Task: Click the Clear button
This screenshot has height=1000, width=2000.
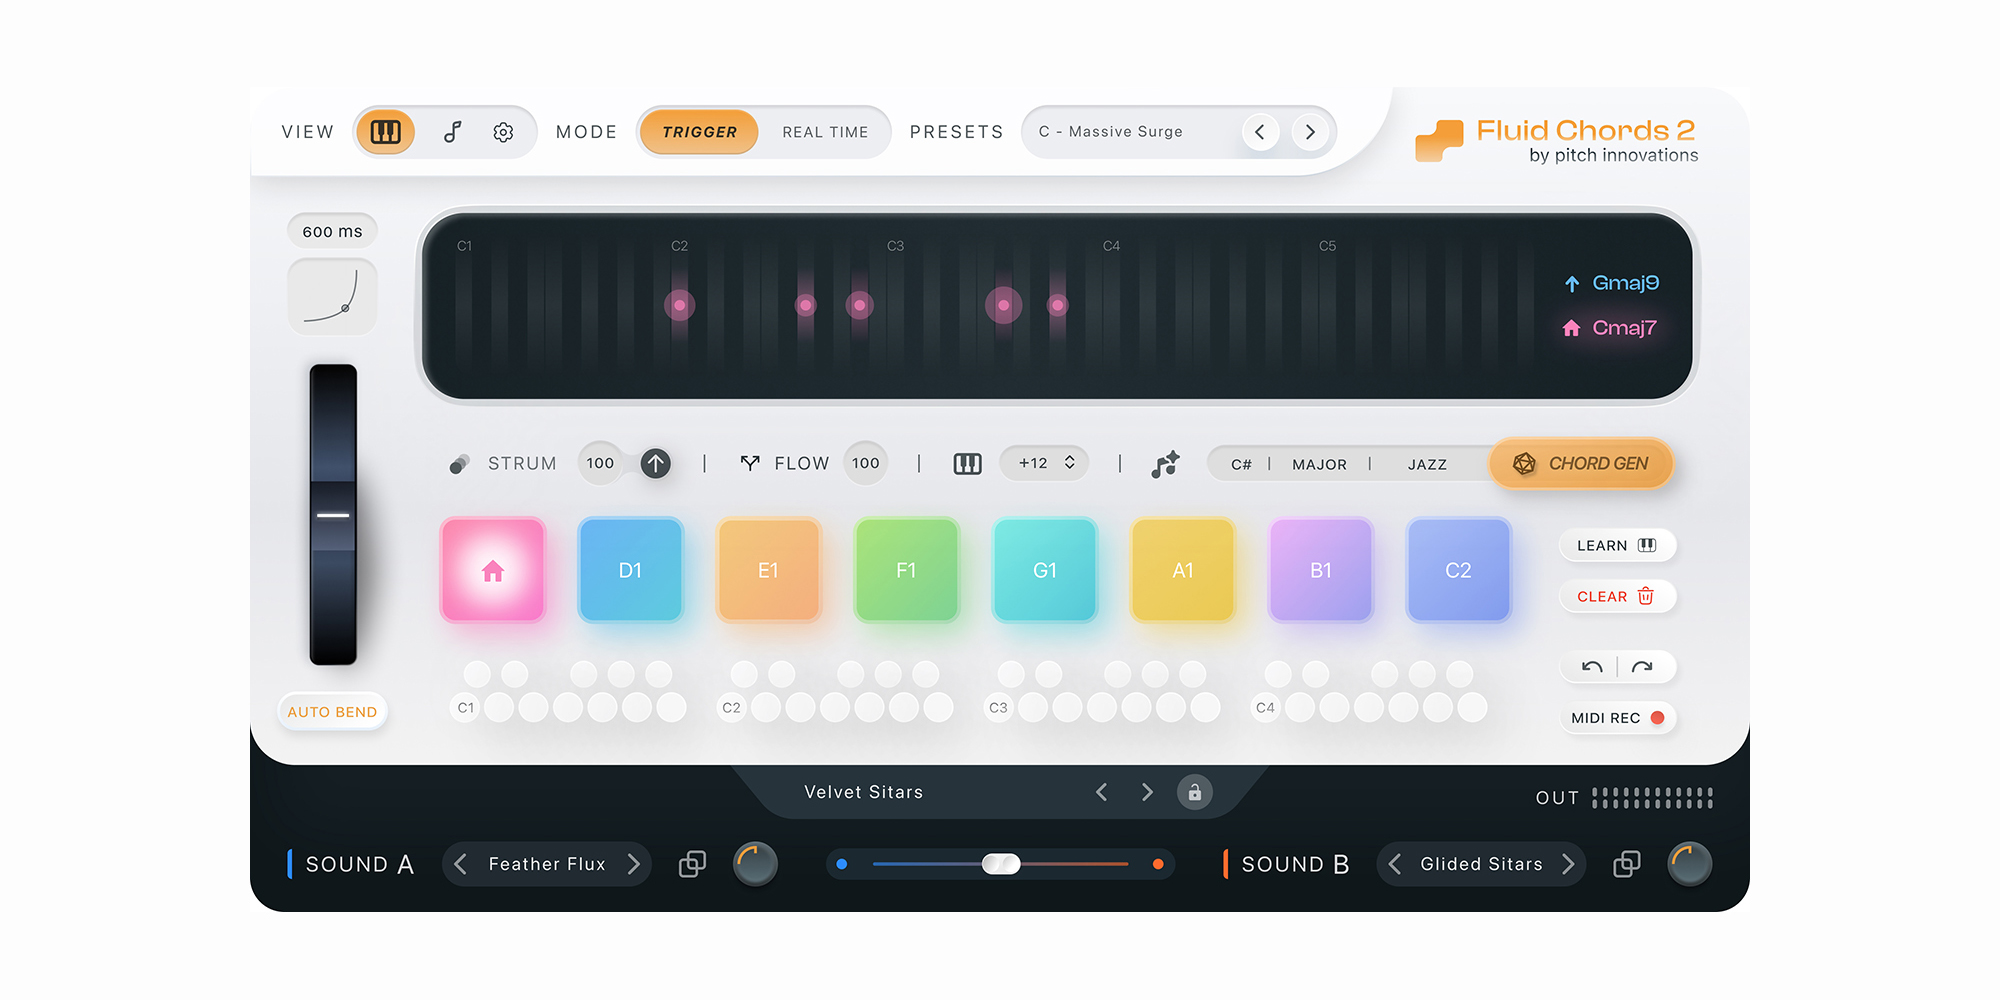Action: tap(1616, 597)
